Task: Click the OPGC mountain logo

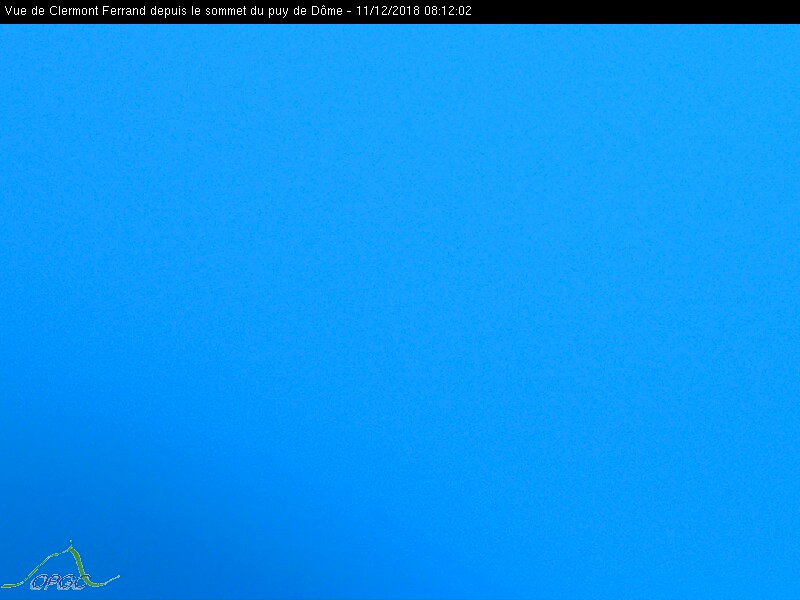Action: 60,566
